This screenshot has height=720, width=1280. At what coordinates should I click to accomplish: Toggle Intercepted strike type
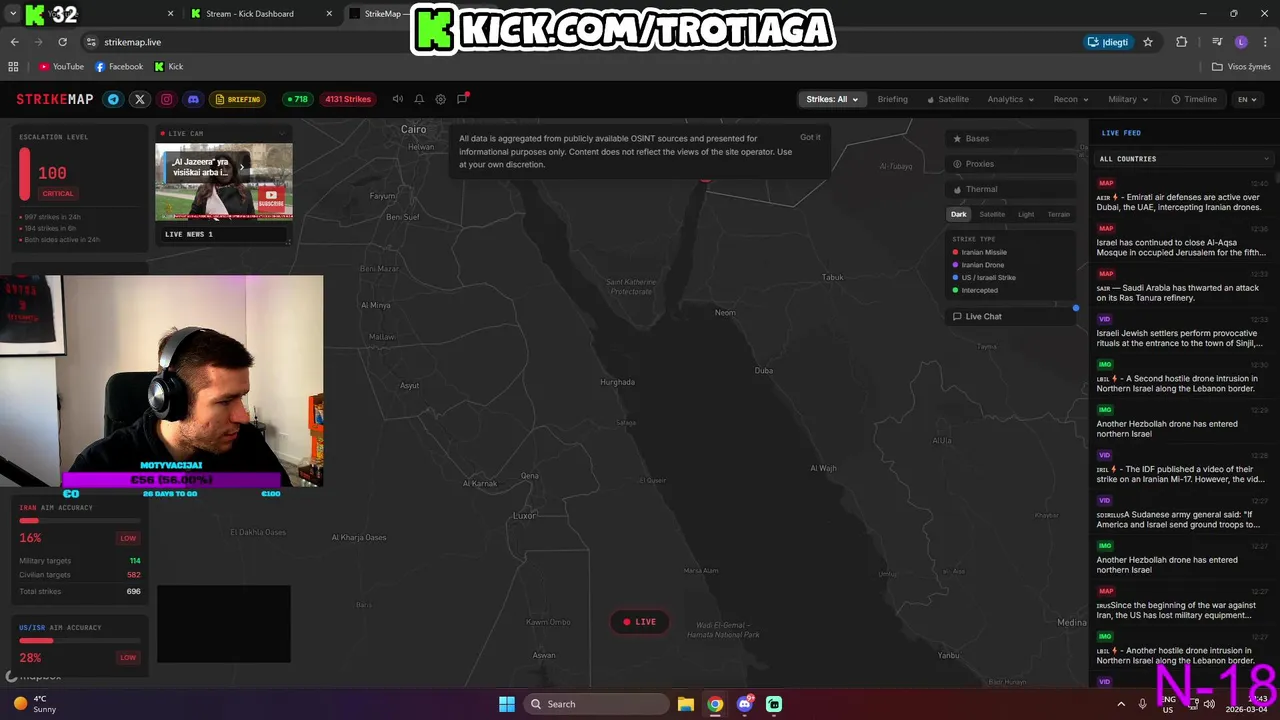click(x=975, y=290)
